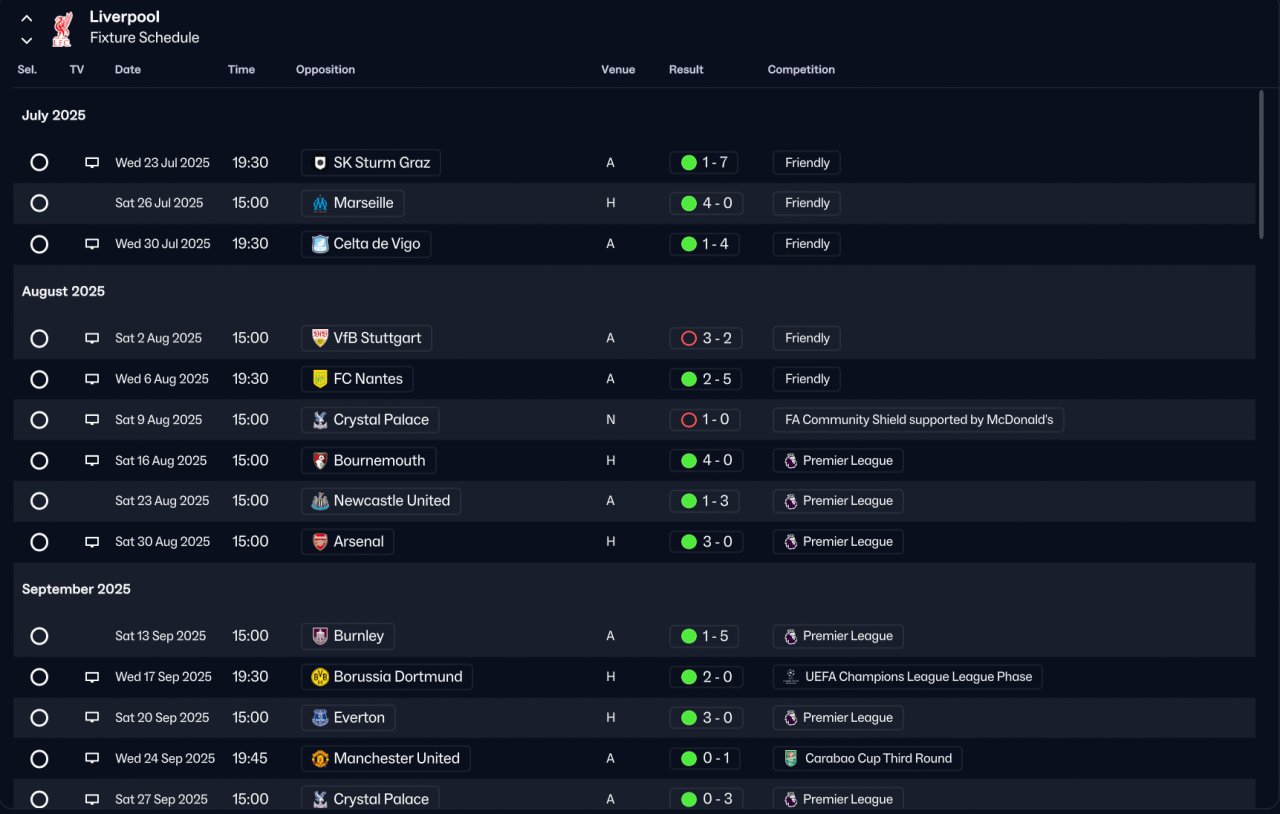Open the FA Community Shield competition button
Screen dimensions: 1280x814
(x=918, y=420)
